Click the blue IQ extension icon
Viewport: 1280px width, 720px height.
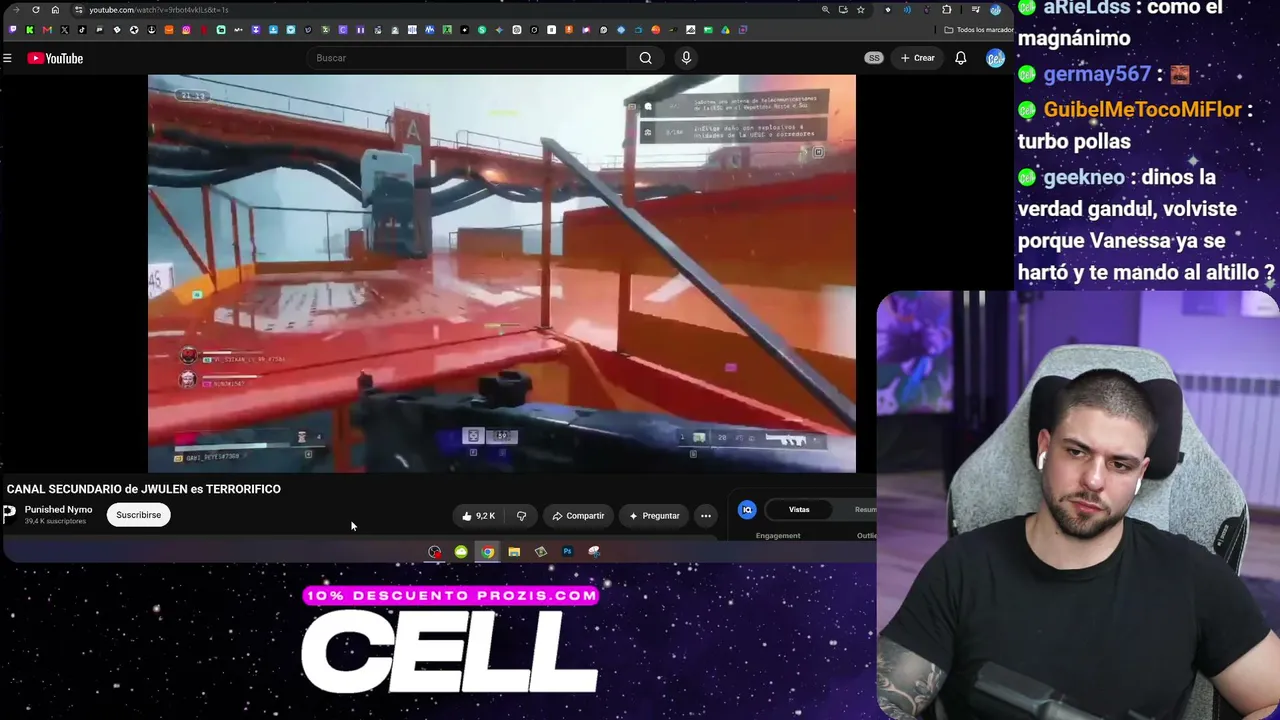[x=747, y=510]
